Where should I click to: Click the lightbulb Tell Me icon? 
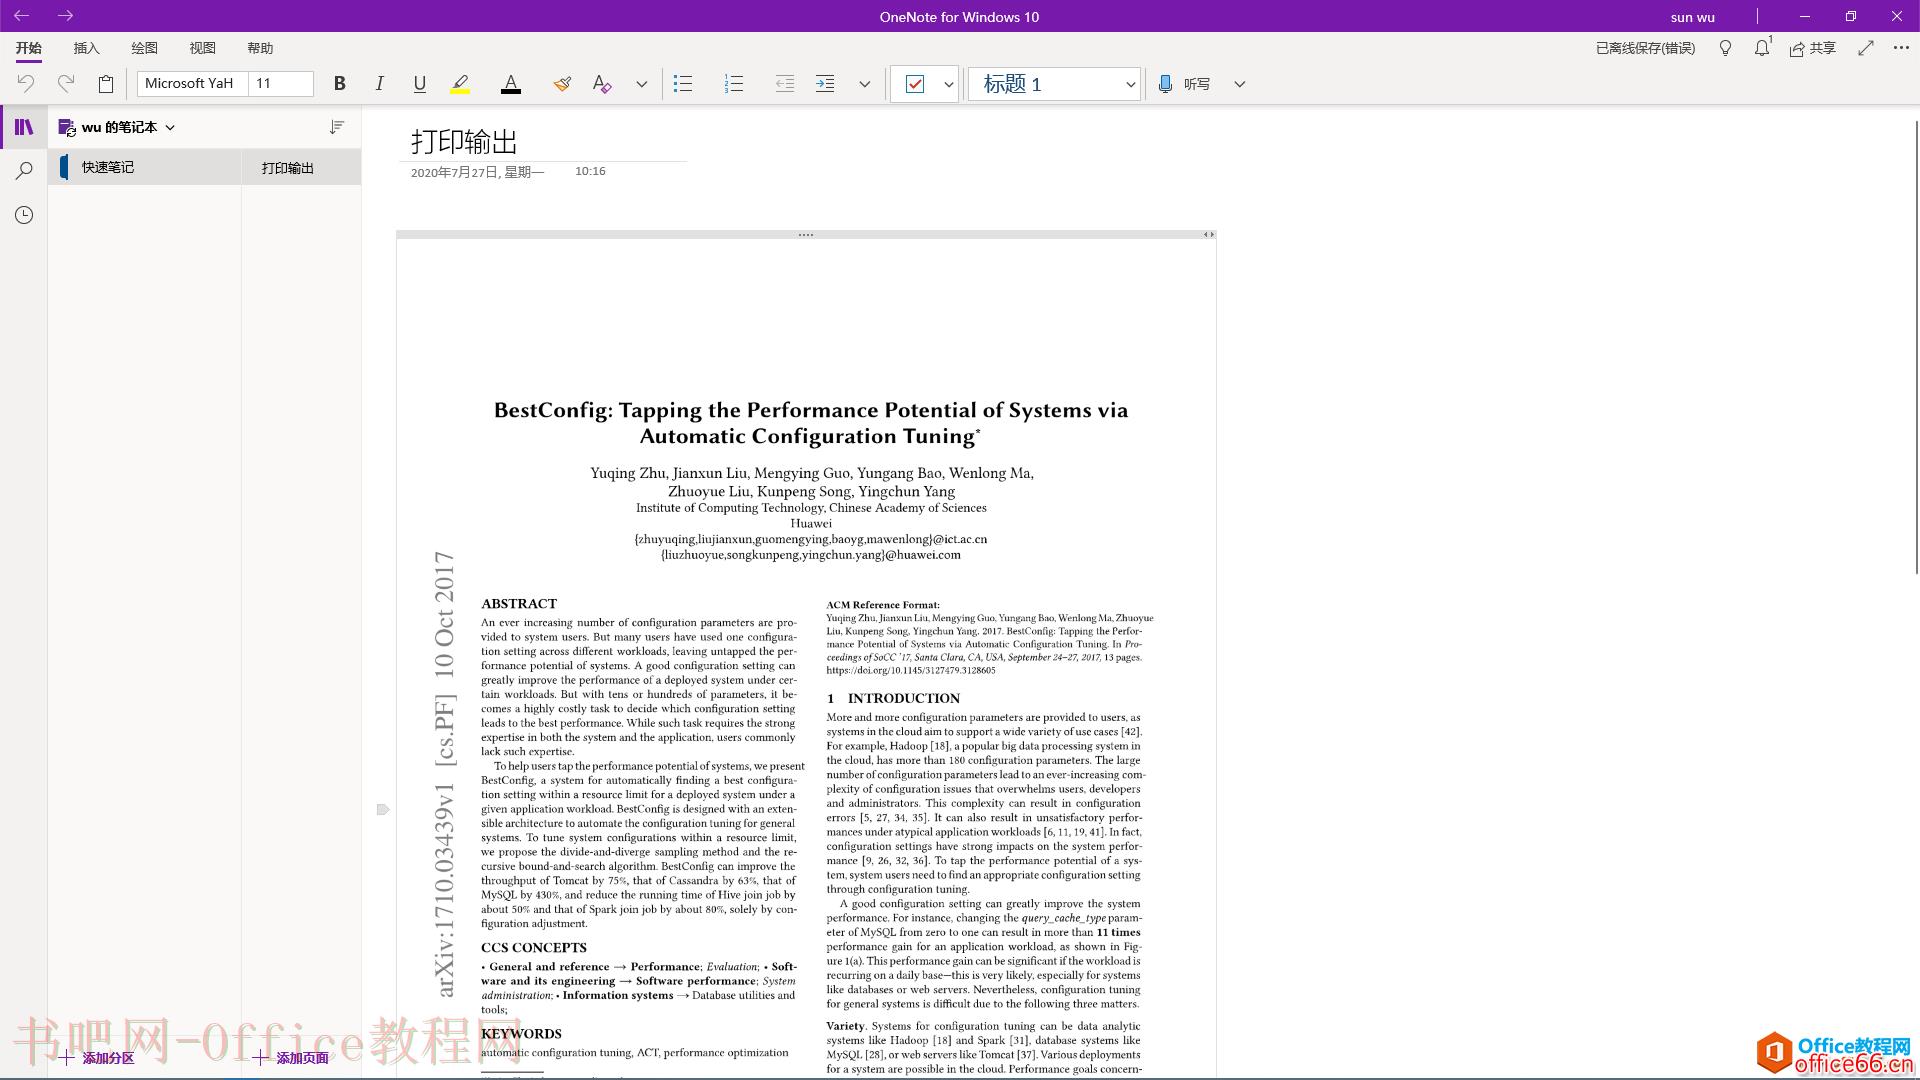(1725, 48)
